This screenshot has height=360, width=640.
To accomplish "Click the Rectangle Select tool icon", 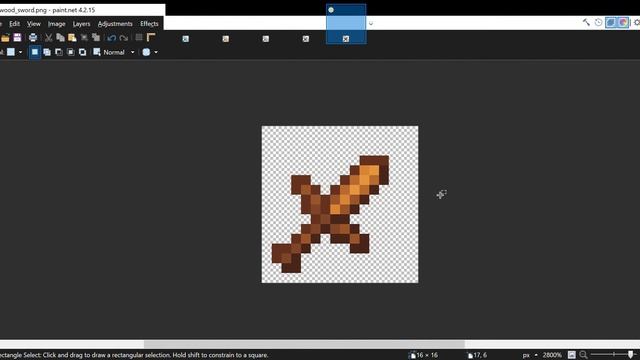I will click(11, 52).
